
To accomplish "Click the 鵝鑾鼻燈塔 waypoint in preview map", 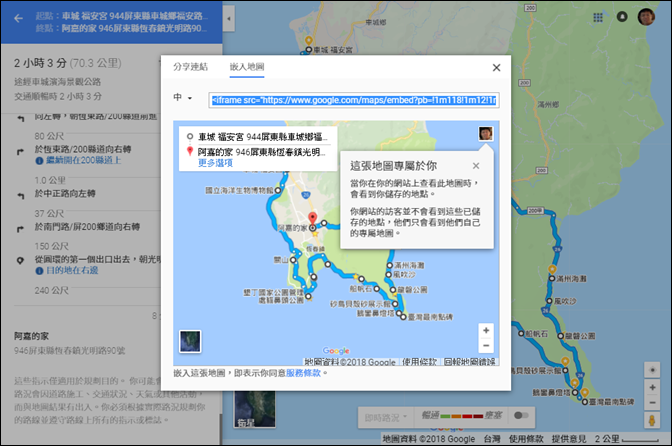I will [399, 313].
